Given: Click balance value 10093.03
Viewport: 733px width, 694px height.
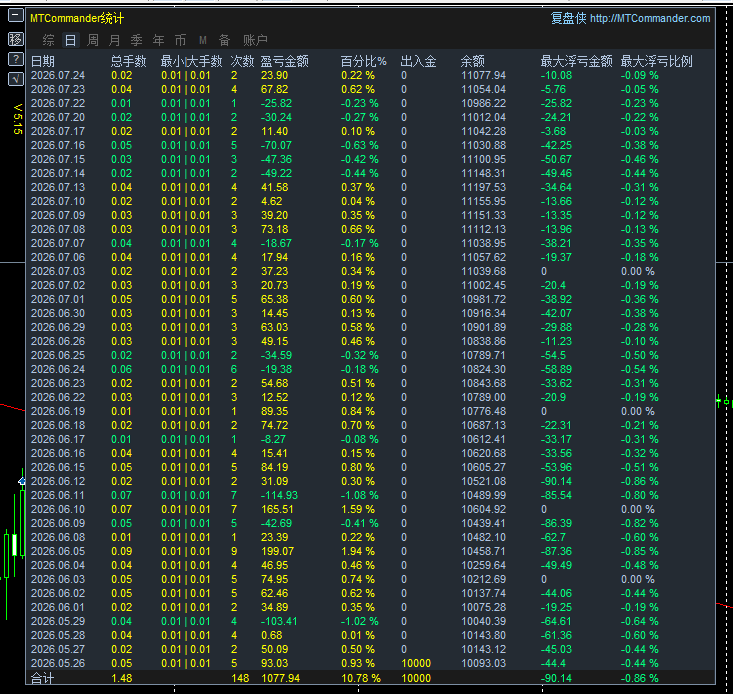Looking at the screenshot, I should click(x=483, y=663).
